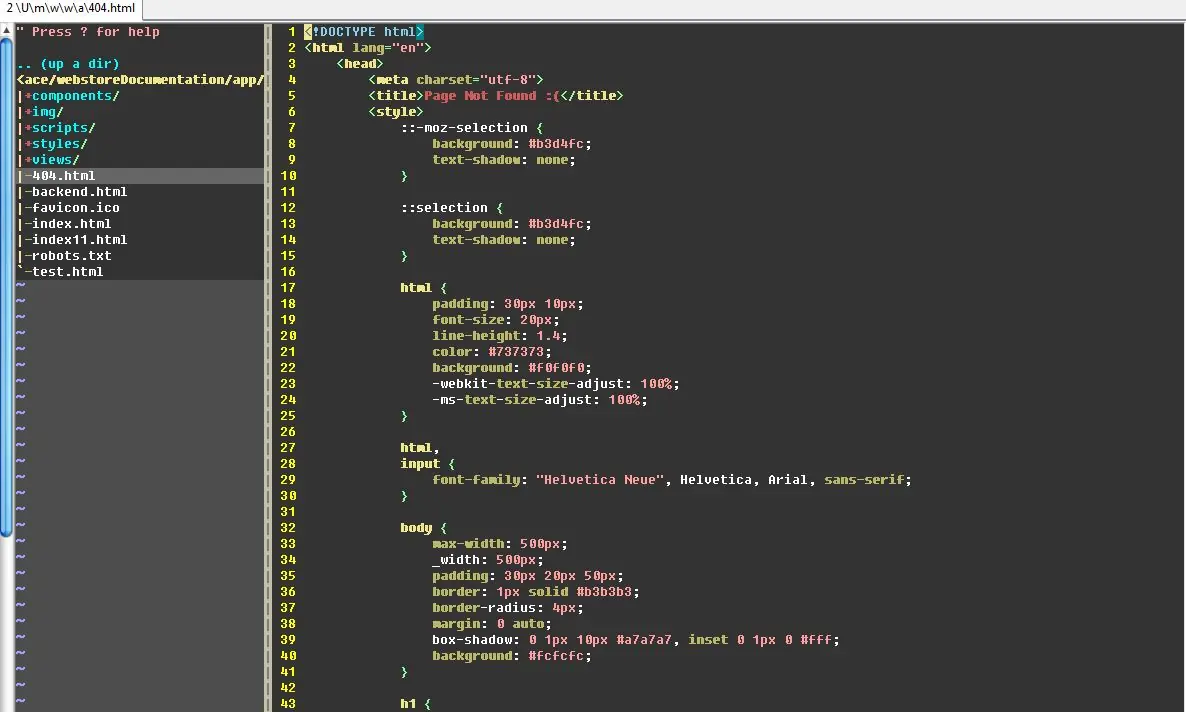
Task: Click the scrollbar up arrow at left edge
Action: (x=6, y=30)
